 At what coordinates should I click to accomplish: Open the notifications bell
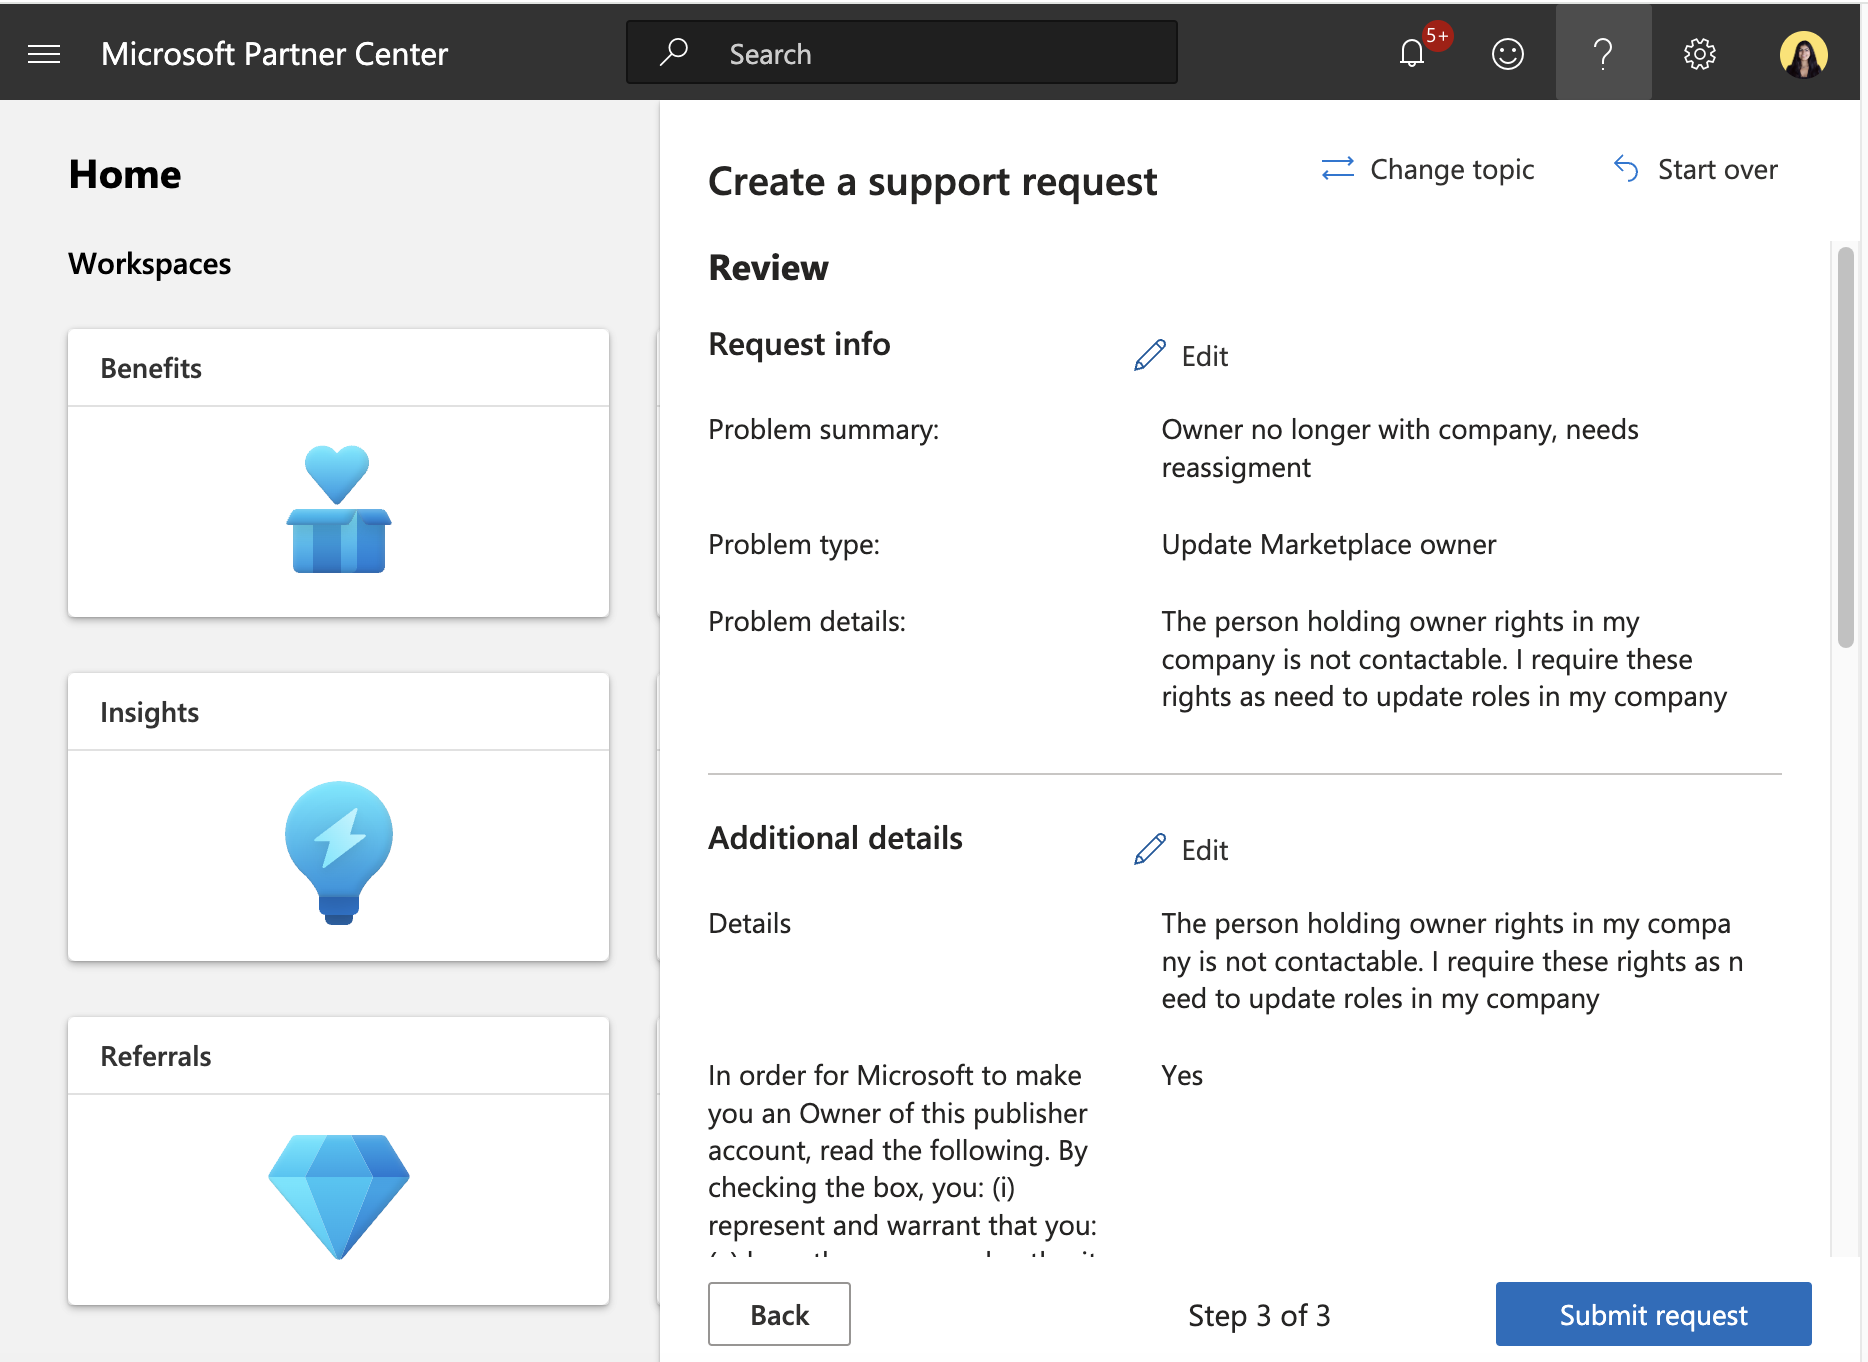tap(1412, 53)
